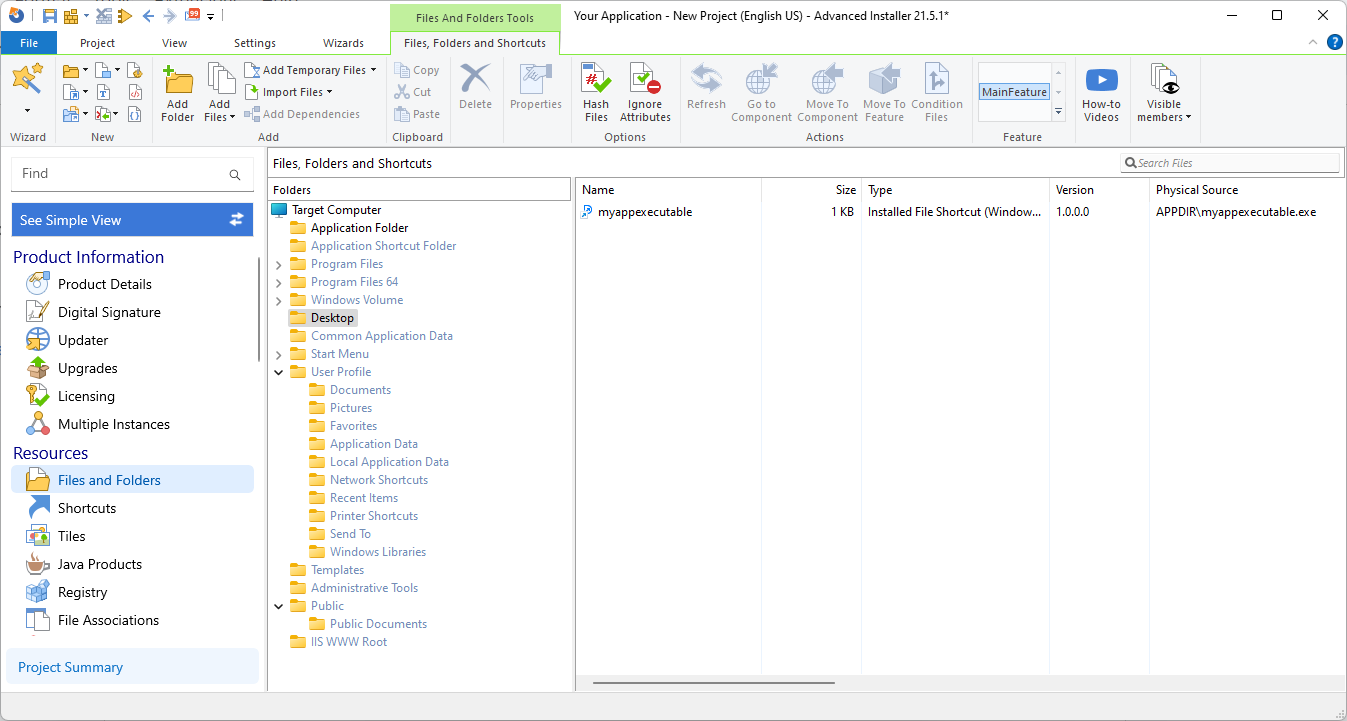Image resolution: width=1347 pixels, height=721 pixels.
Task: Click the blue Back navigation arrow
Action: pyautogui.click(x=148, y=15)
